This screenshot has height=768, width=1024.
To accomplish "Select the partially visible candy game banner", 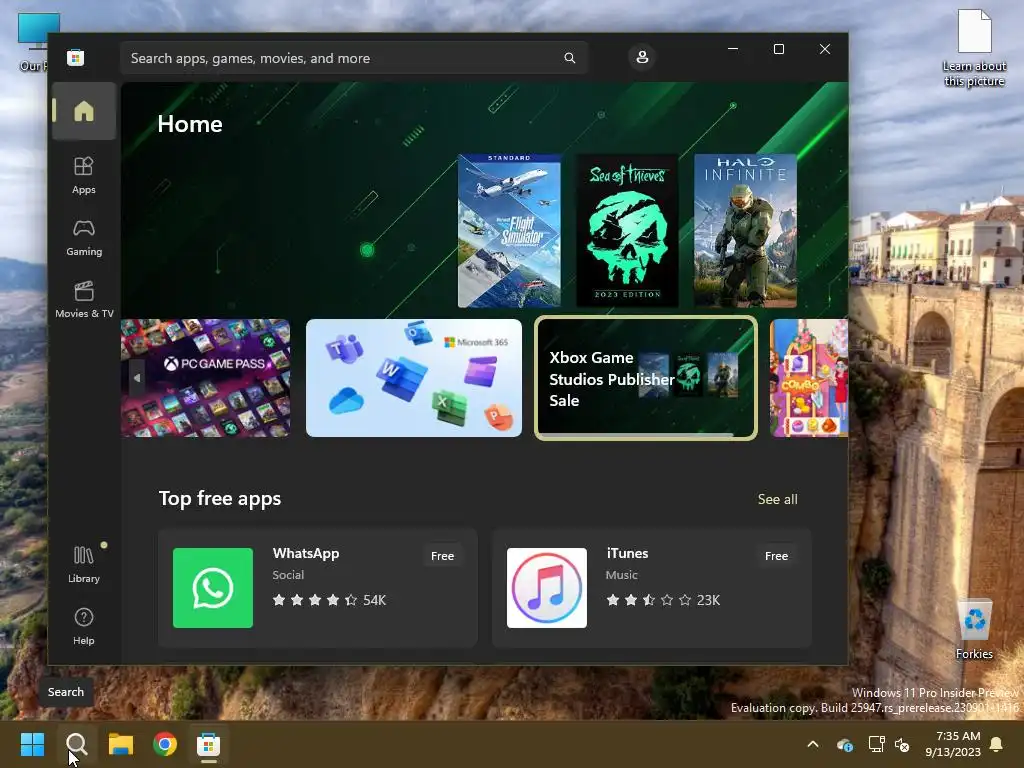I will pos(809,378).
